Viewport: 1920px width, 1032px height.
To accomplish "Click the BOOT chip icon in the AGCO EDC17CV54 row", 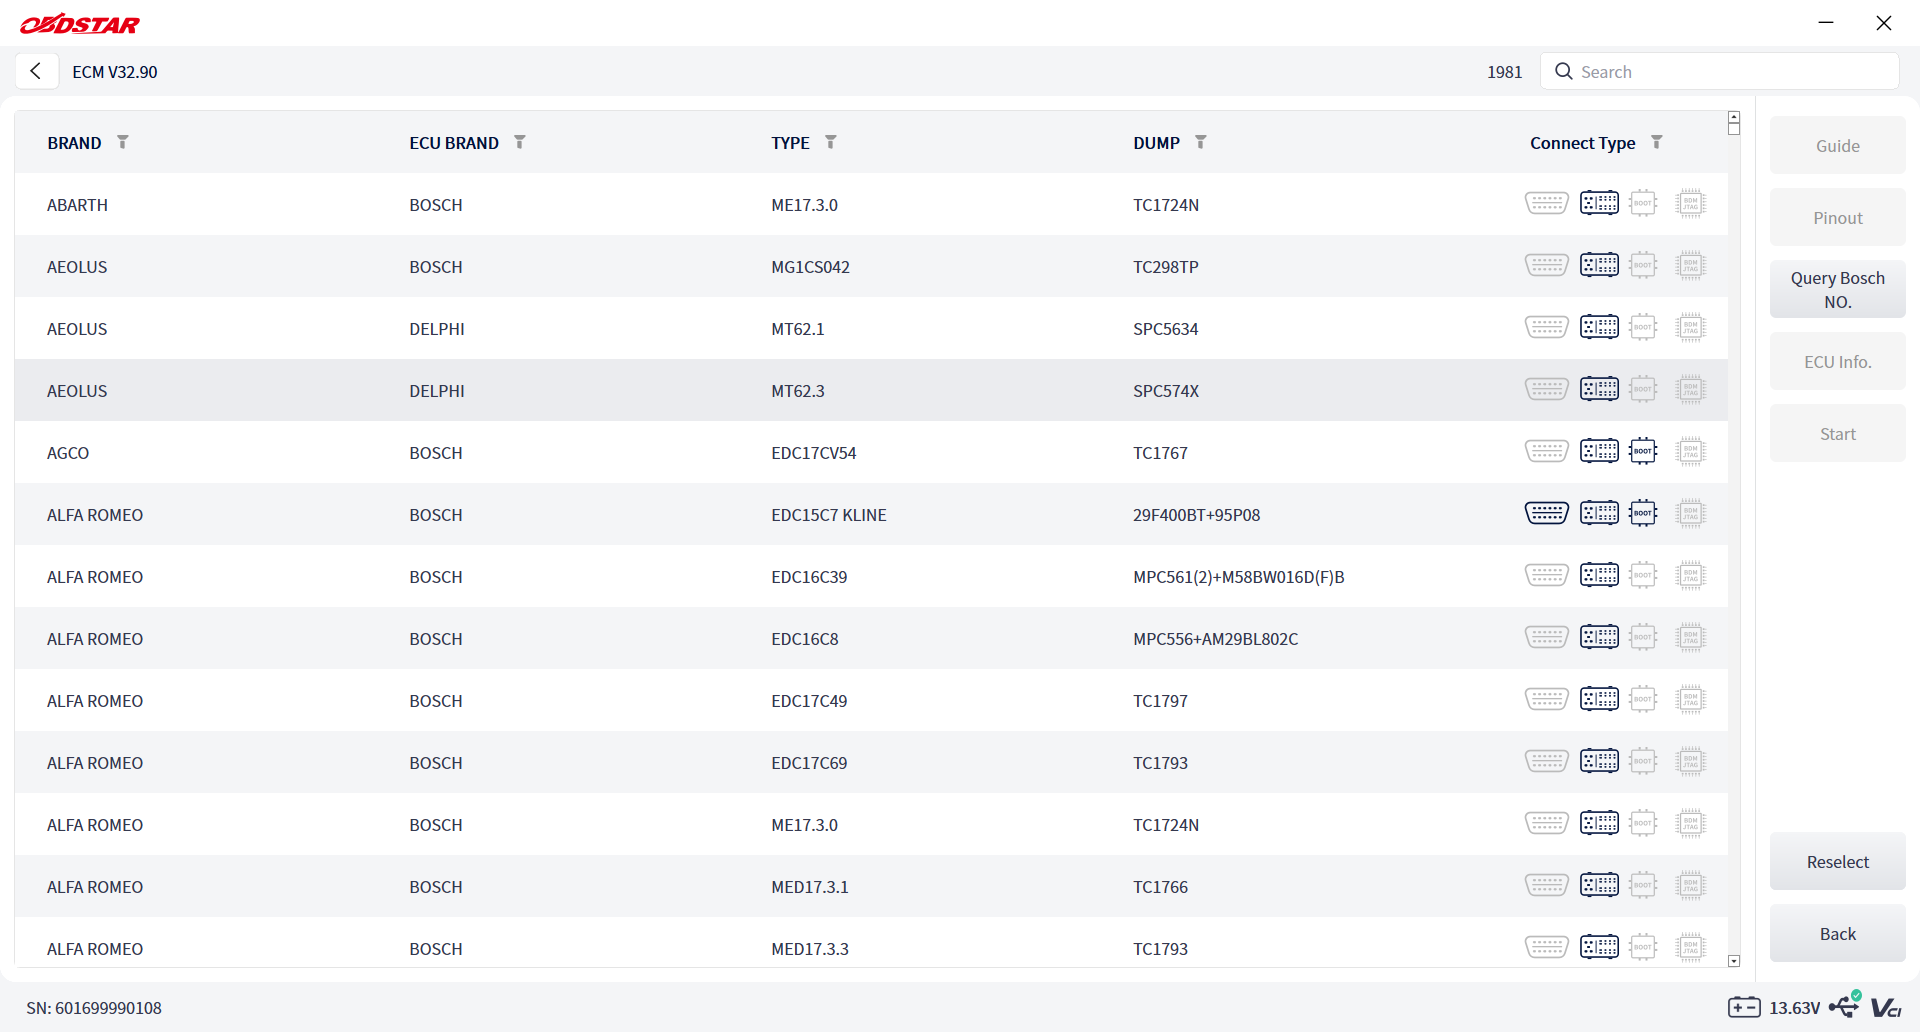I will pyautogui.click(x=1643, y=452).
